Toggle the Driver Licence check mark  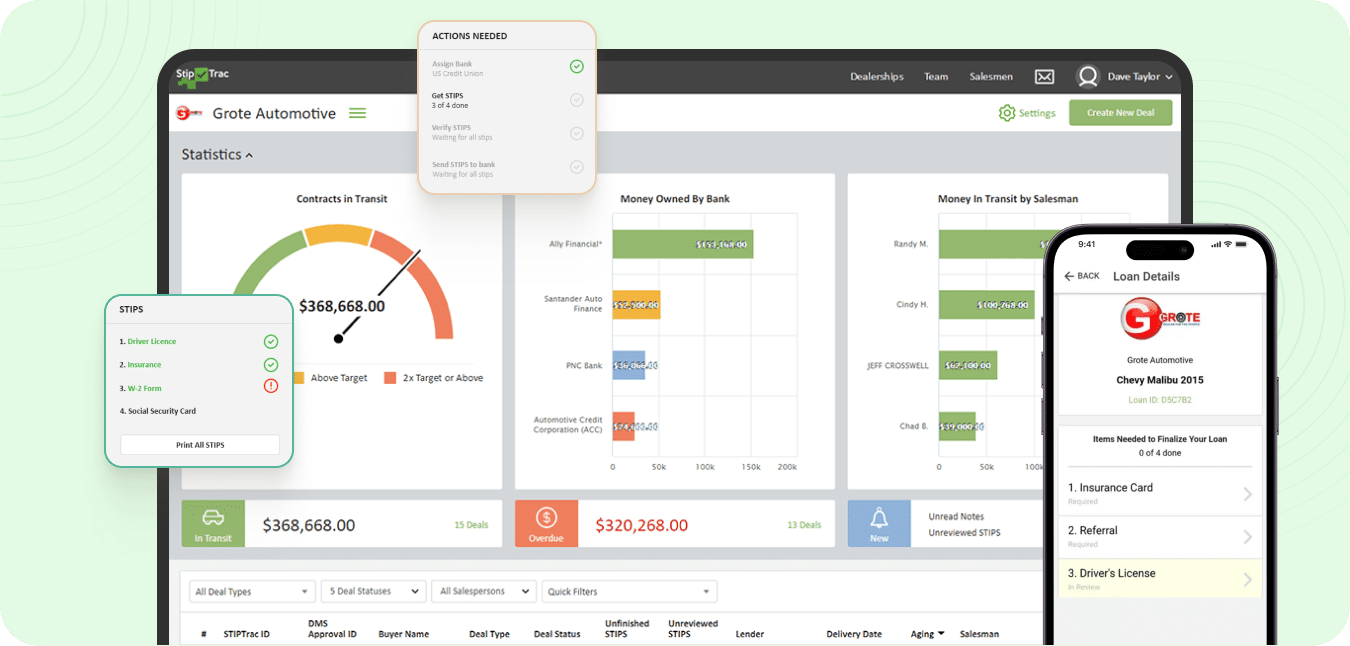tap(271, 341)
